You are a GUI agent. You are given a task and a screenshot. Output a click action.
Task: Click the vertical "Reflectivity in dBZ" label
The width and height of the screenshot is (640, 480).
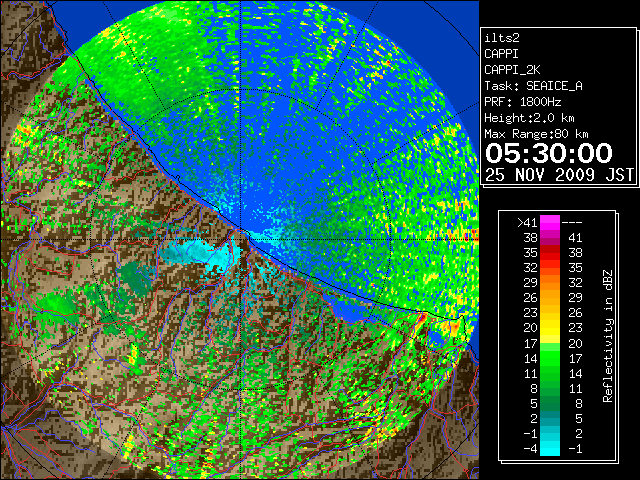pos(608,336)
